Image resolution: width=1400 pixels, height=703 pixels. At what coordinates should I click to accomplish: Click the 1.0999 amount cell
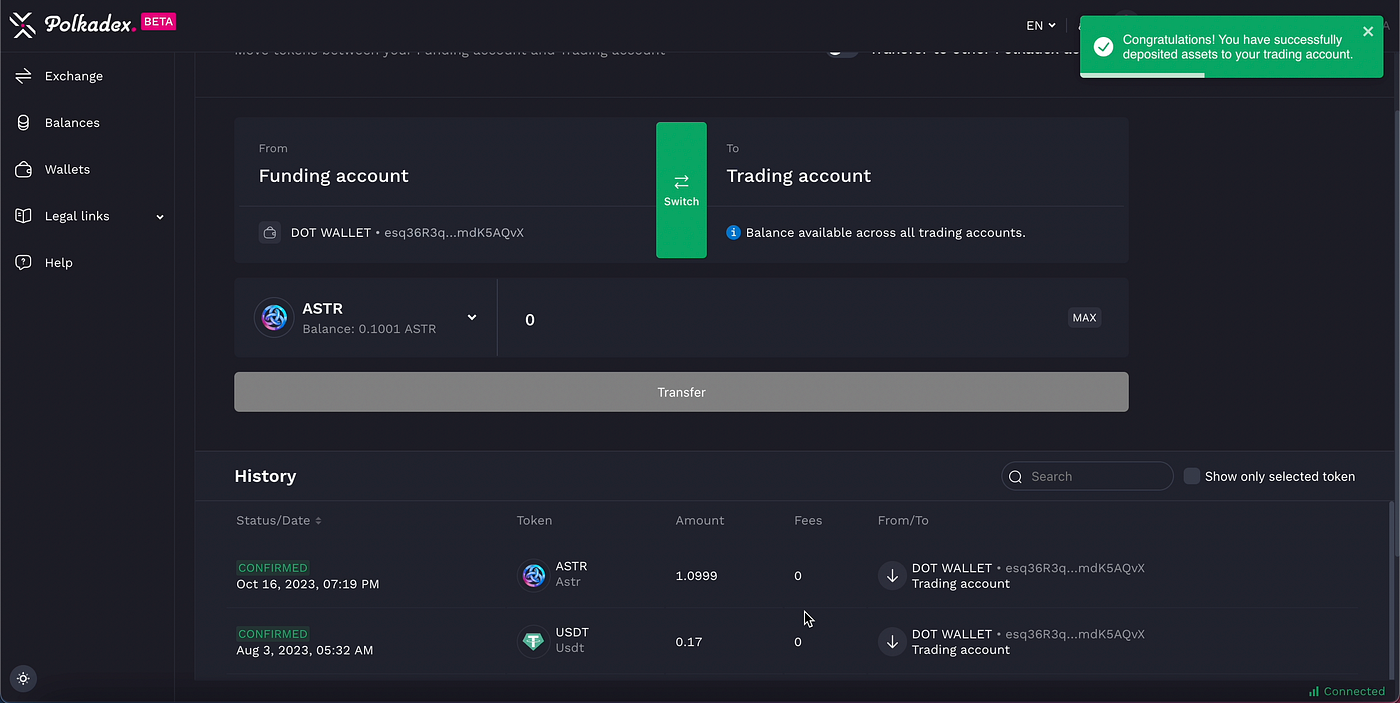pyautogui.click(x=696, y=576)
